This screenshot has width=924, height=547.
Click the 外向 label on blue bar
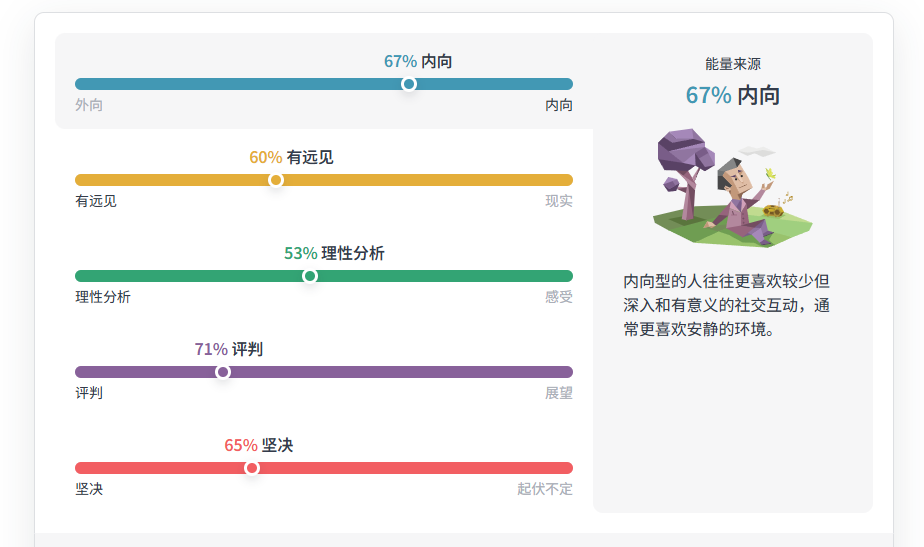click(x=89, y=105)
